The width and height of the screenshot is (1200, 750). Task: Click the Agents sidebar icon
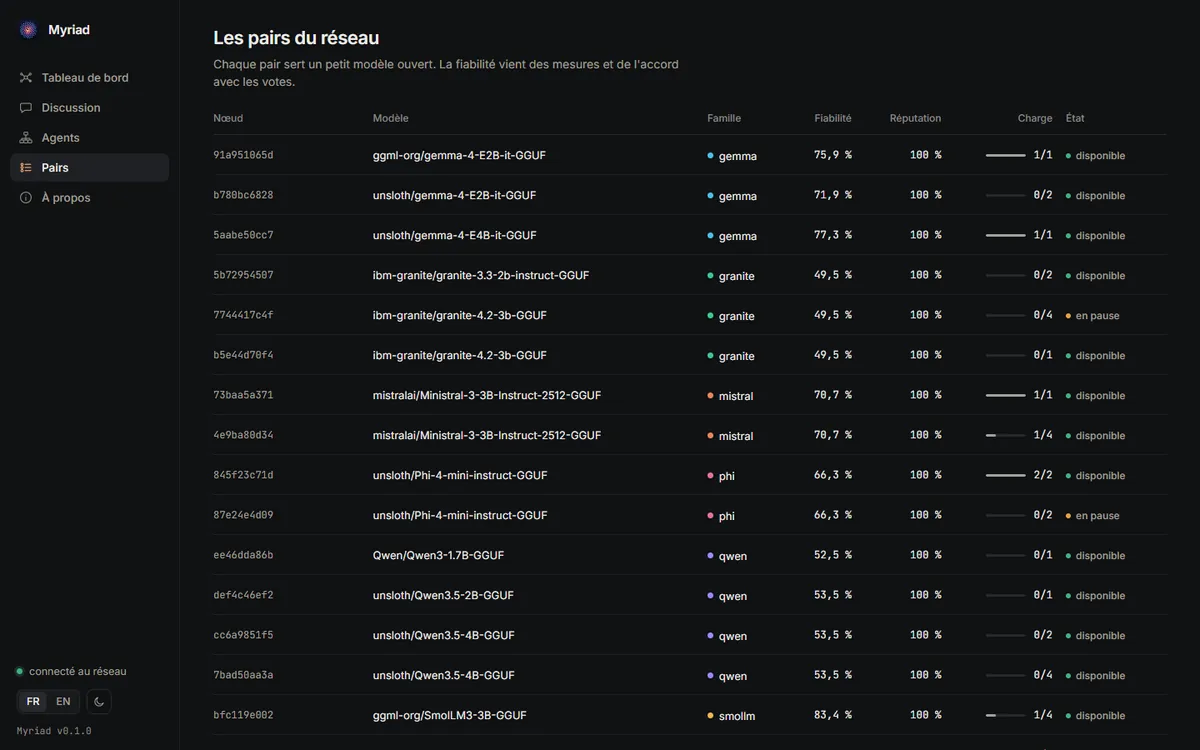pos(26,138)
